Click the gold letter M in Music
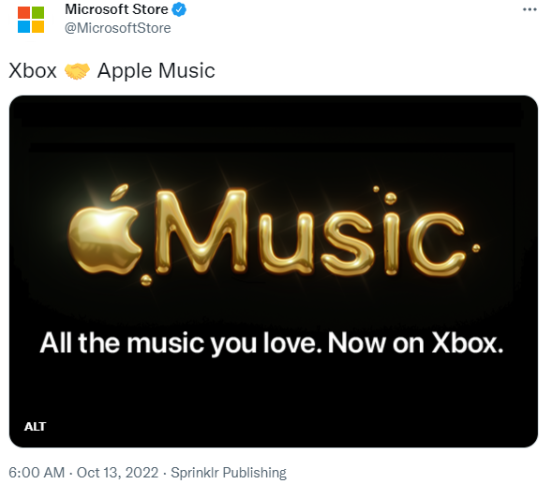Viewport: 550px width, 484px height. 202,232
